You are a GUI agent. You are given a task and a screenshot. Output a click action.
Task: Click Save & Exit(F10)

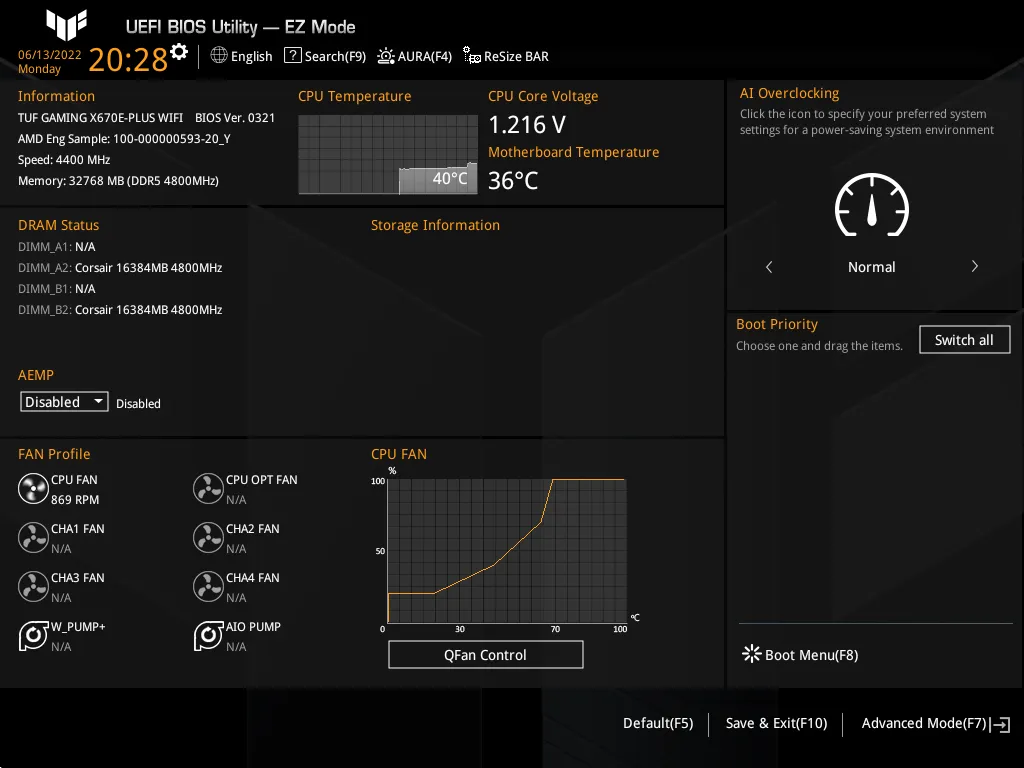(x=776, y=723)
